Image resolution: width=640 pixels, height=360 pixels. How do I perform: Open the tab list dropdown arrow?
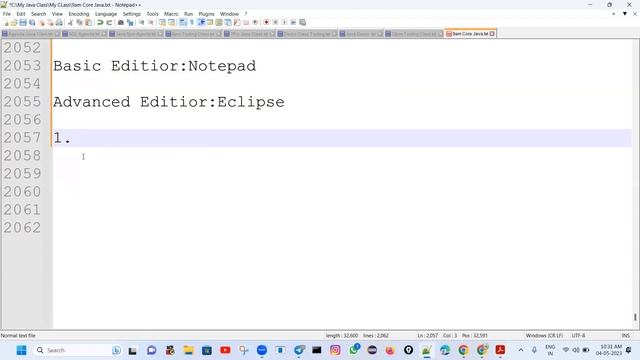624,13
